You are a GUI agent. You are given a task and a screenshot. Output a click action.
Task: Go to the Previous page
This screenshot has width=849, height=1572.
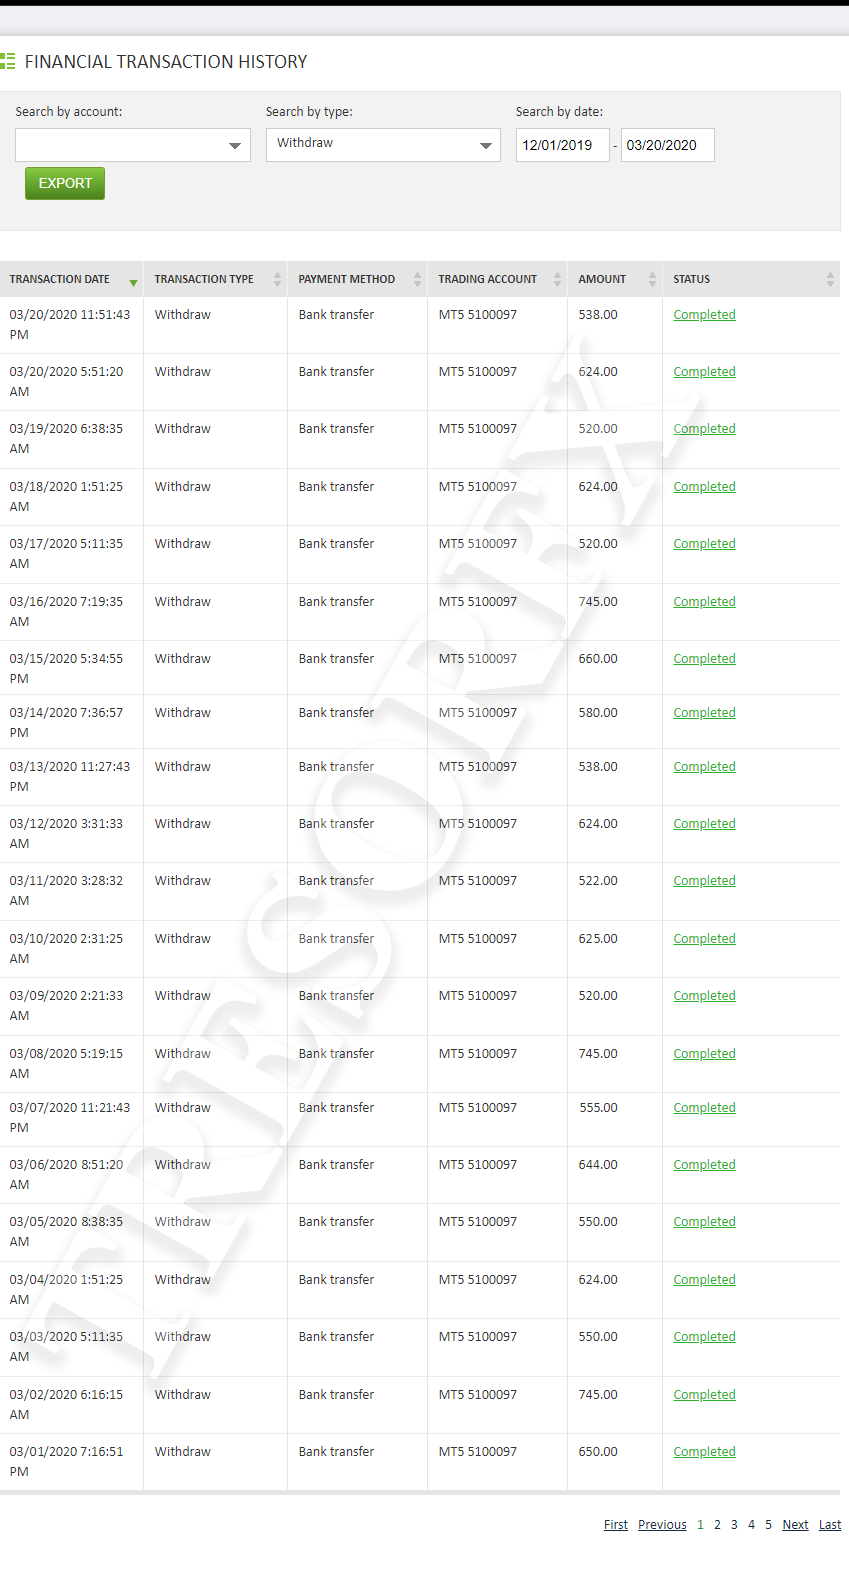(662, 1525)
